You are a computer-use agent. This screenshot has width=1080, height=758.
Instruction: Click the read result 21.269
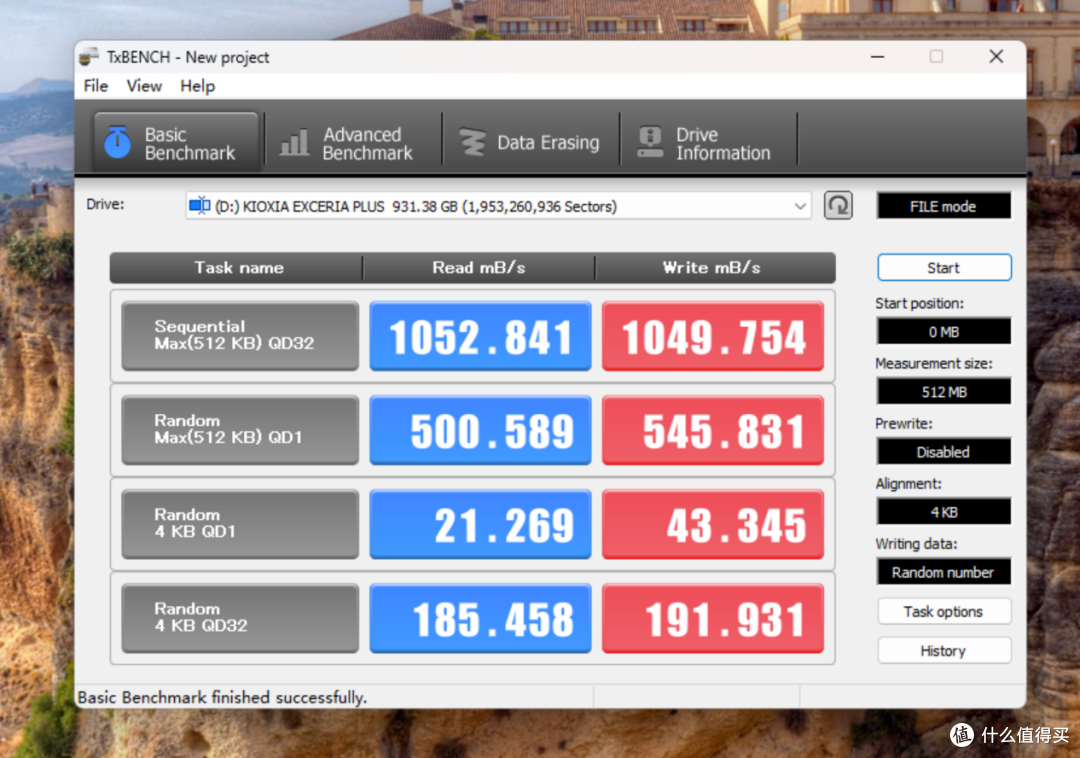tap(480, 524)
